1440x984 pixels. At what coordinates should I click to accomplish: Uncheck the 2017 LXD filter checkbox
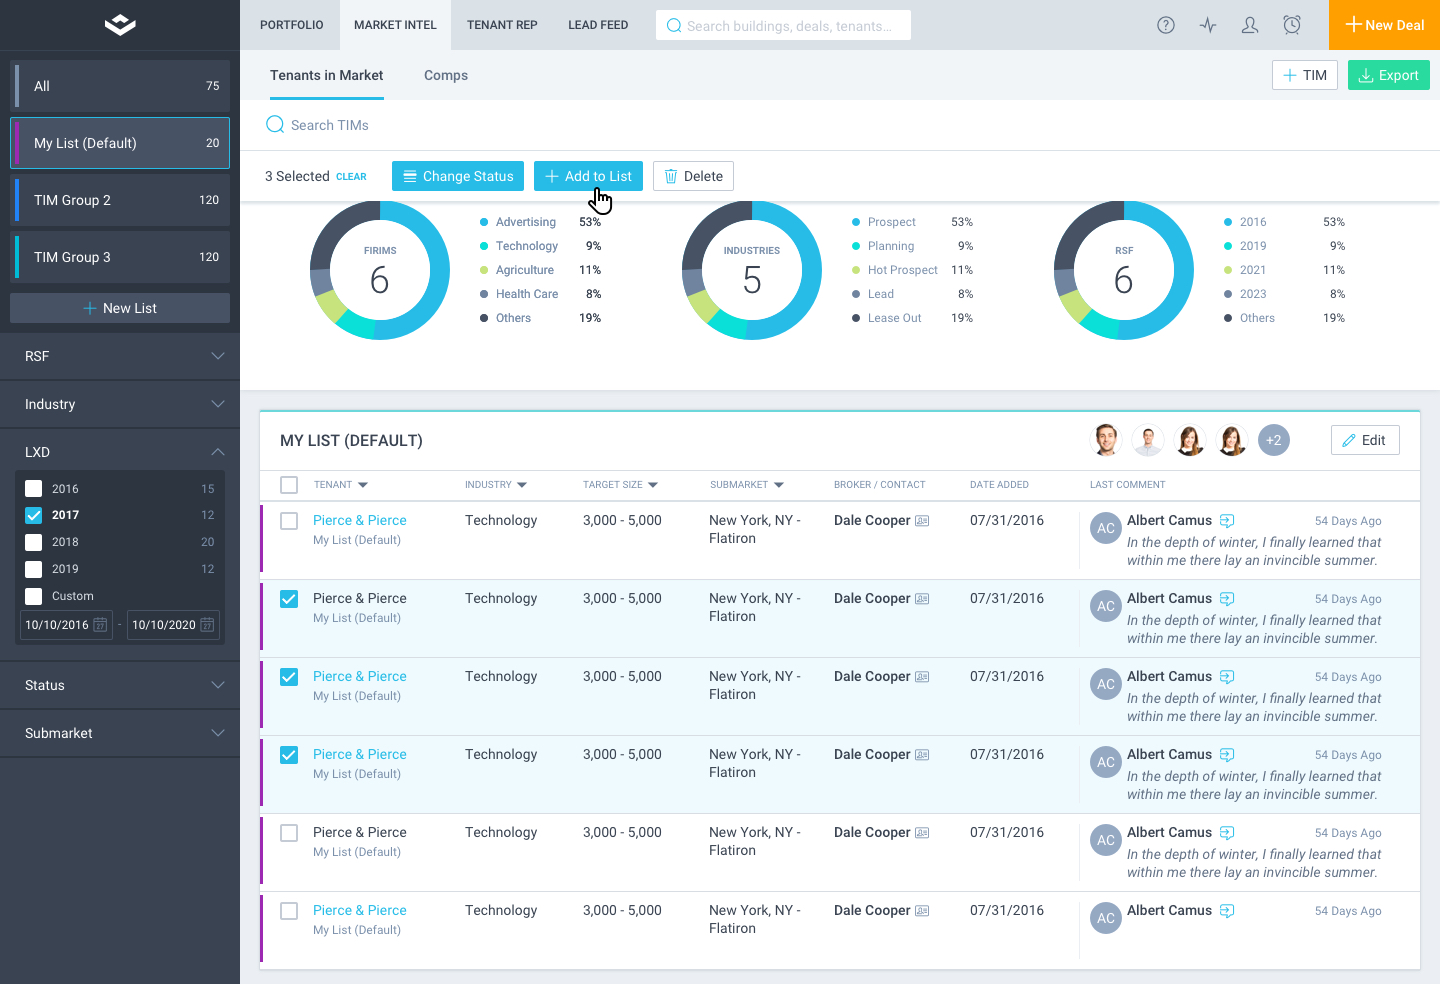coord(34,515)
